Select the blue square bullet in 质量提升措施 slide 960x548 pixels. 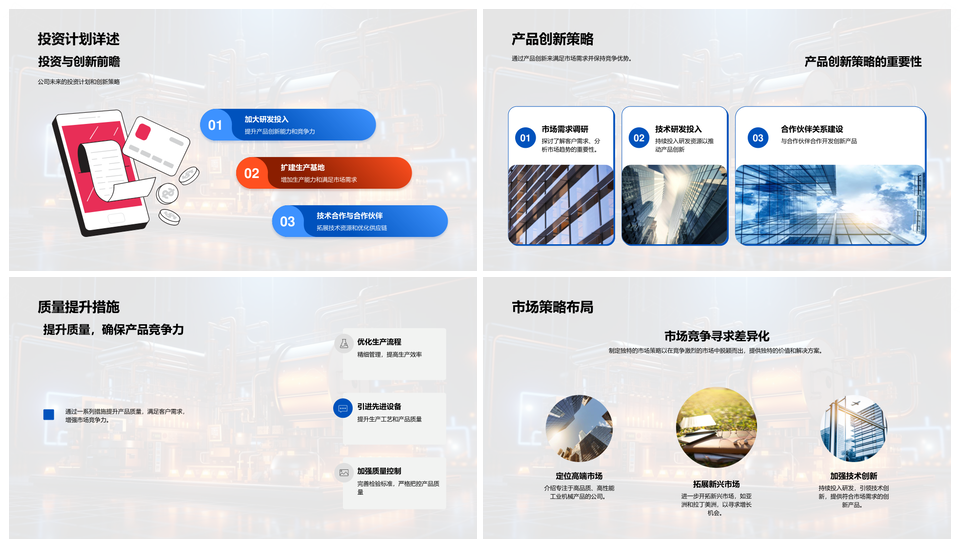coord(48,415)
